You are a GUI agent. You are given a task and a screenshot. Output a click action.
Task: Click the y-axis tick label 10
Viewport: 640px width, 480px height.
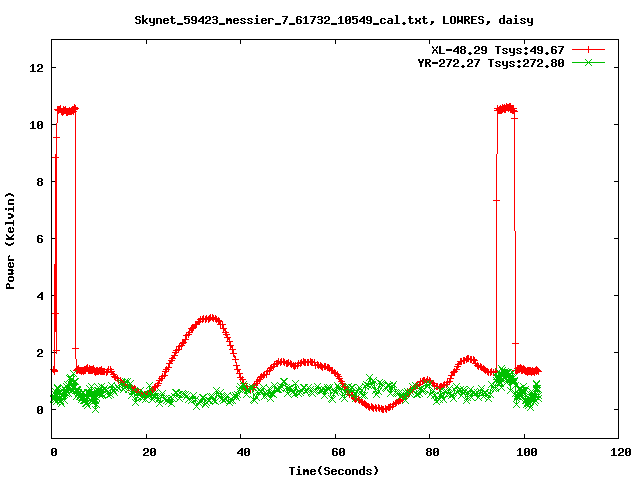click(x=36, y=125)
